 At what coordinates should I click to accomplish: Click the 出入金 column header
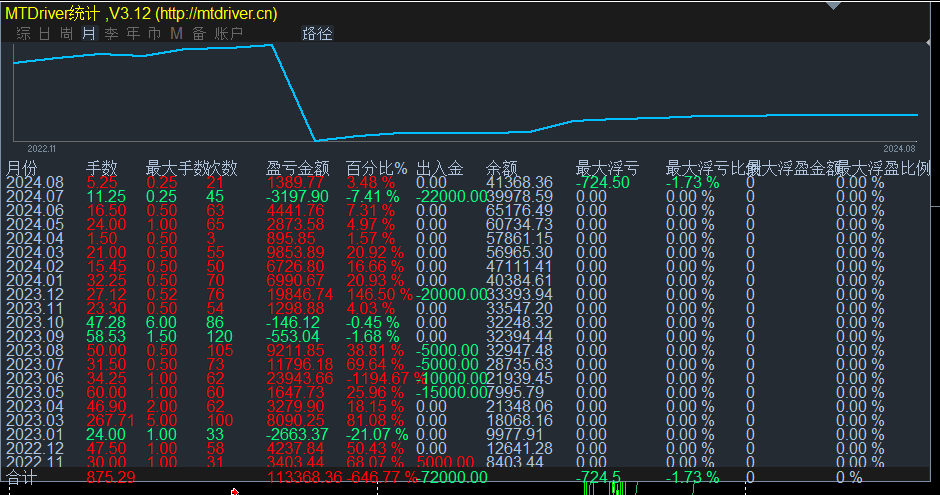coord(440,168)
